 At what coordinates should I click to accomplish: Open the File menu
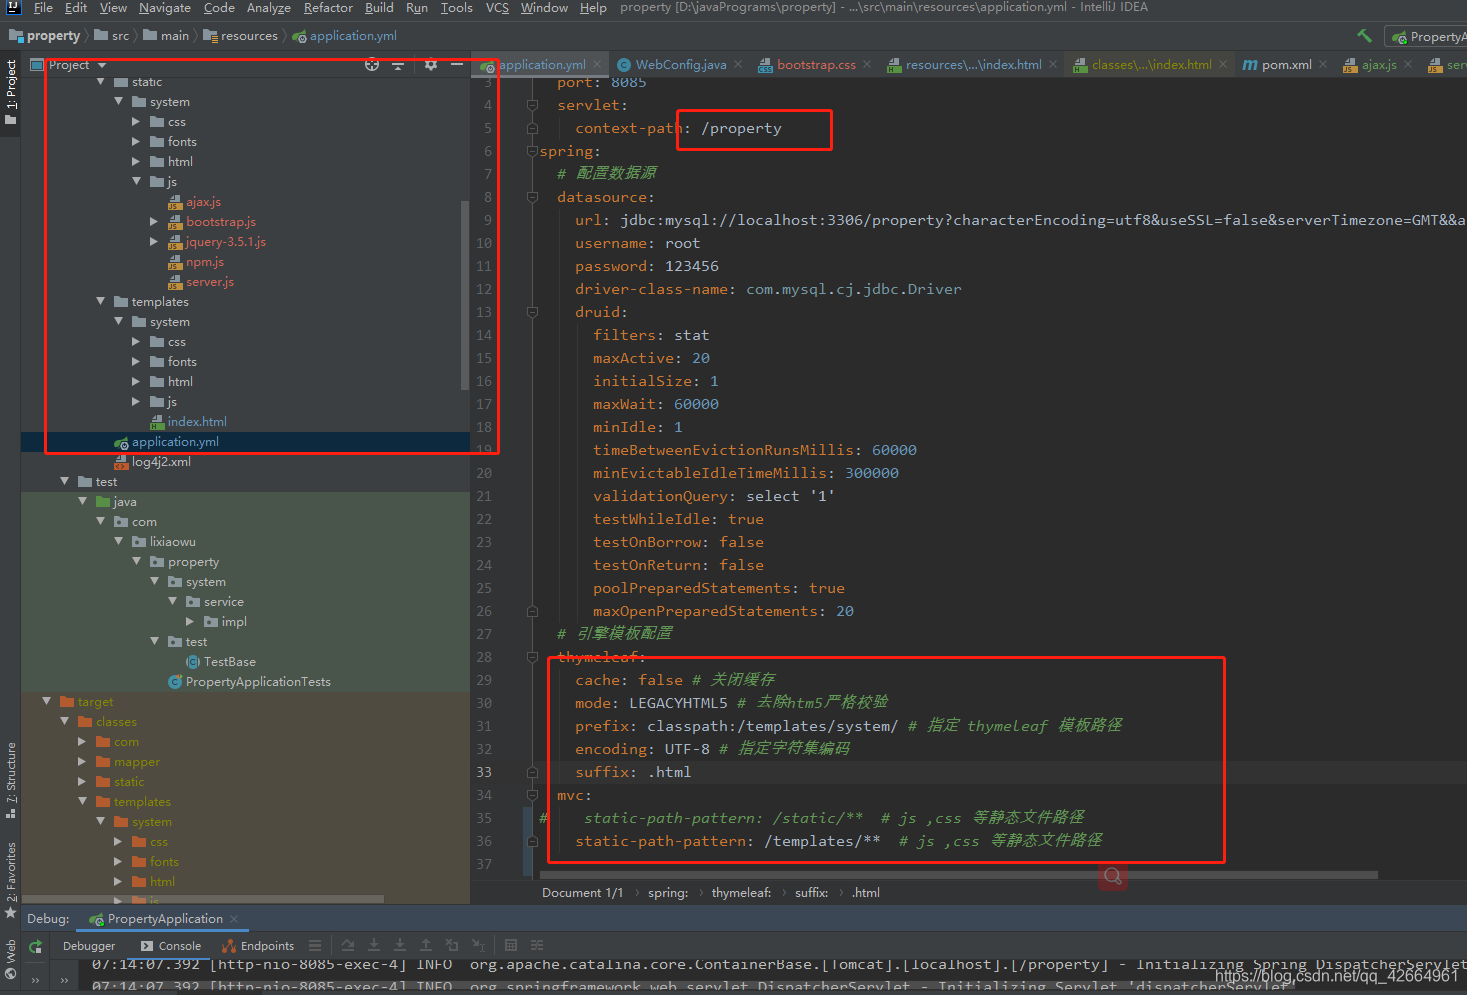click(43, 8)
